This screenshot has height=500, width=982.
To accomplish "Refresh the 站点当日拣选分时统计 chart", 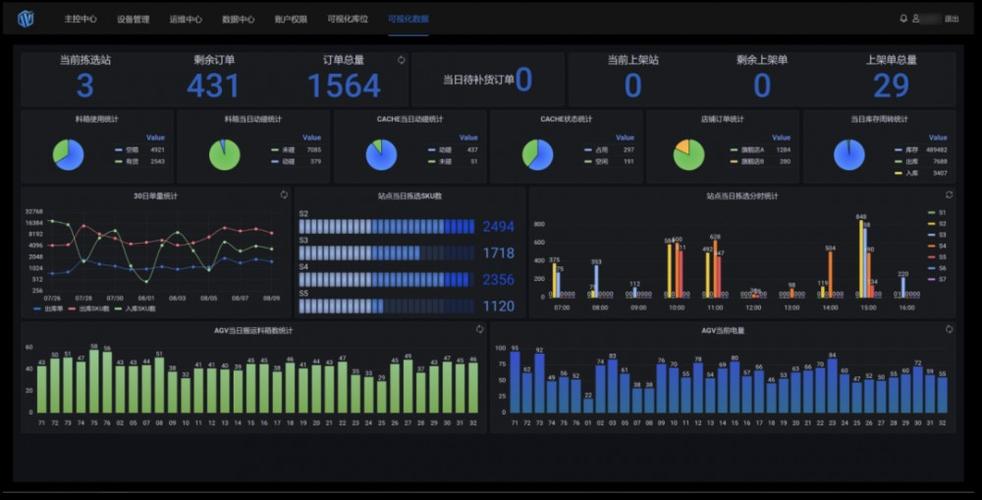I will point(949,195).
